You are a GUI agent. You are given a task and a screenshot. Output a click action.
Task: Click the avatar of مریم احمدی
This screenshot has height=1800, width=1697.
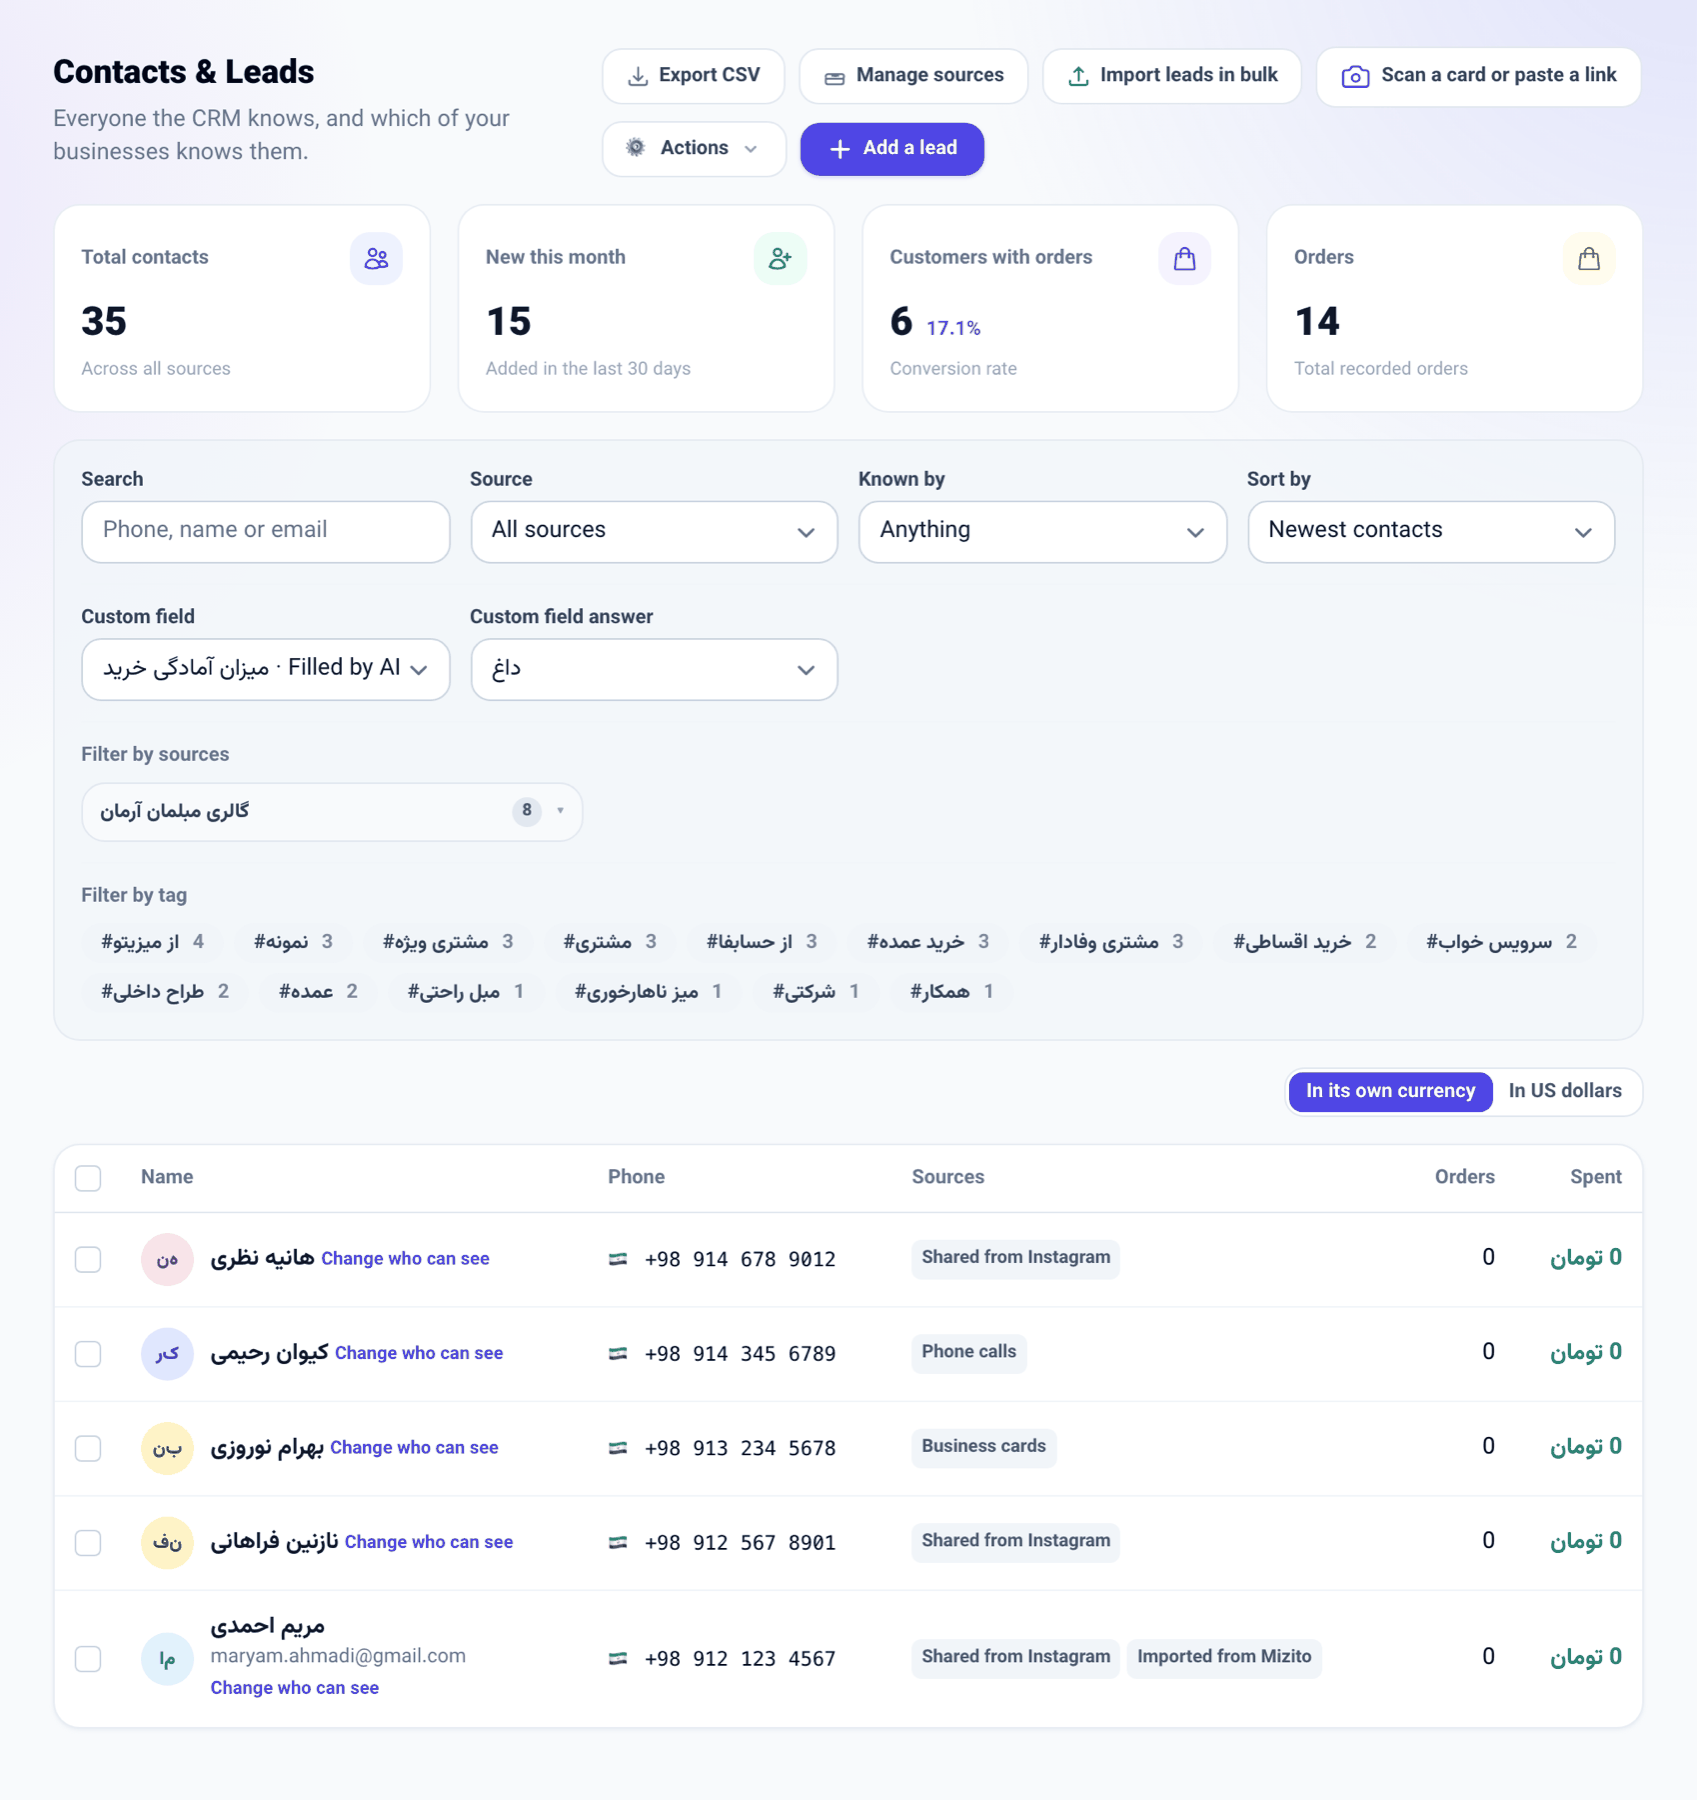click(167, 1659)
